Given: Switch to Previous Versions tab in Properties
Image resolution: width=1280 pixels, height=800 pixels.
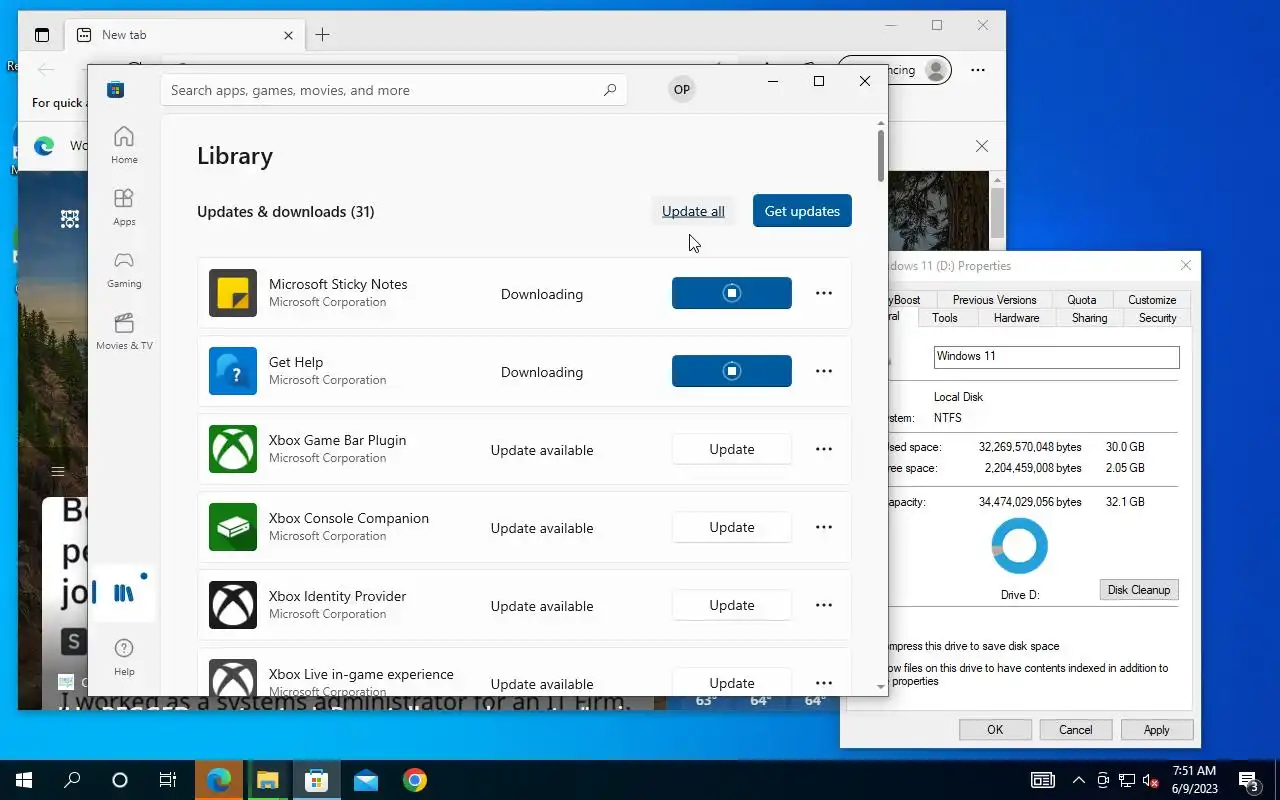Looking at the screenshot, I should coord(994,300).
